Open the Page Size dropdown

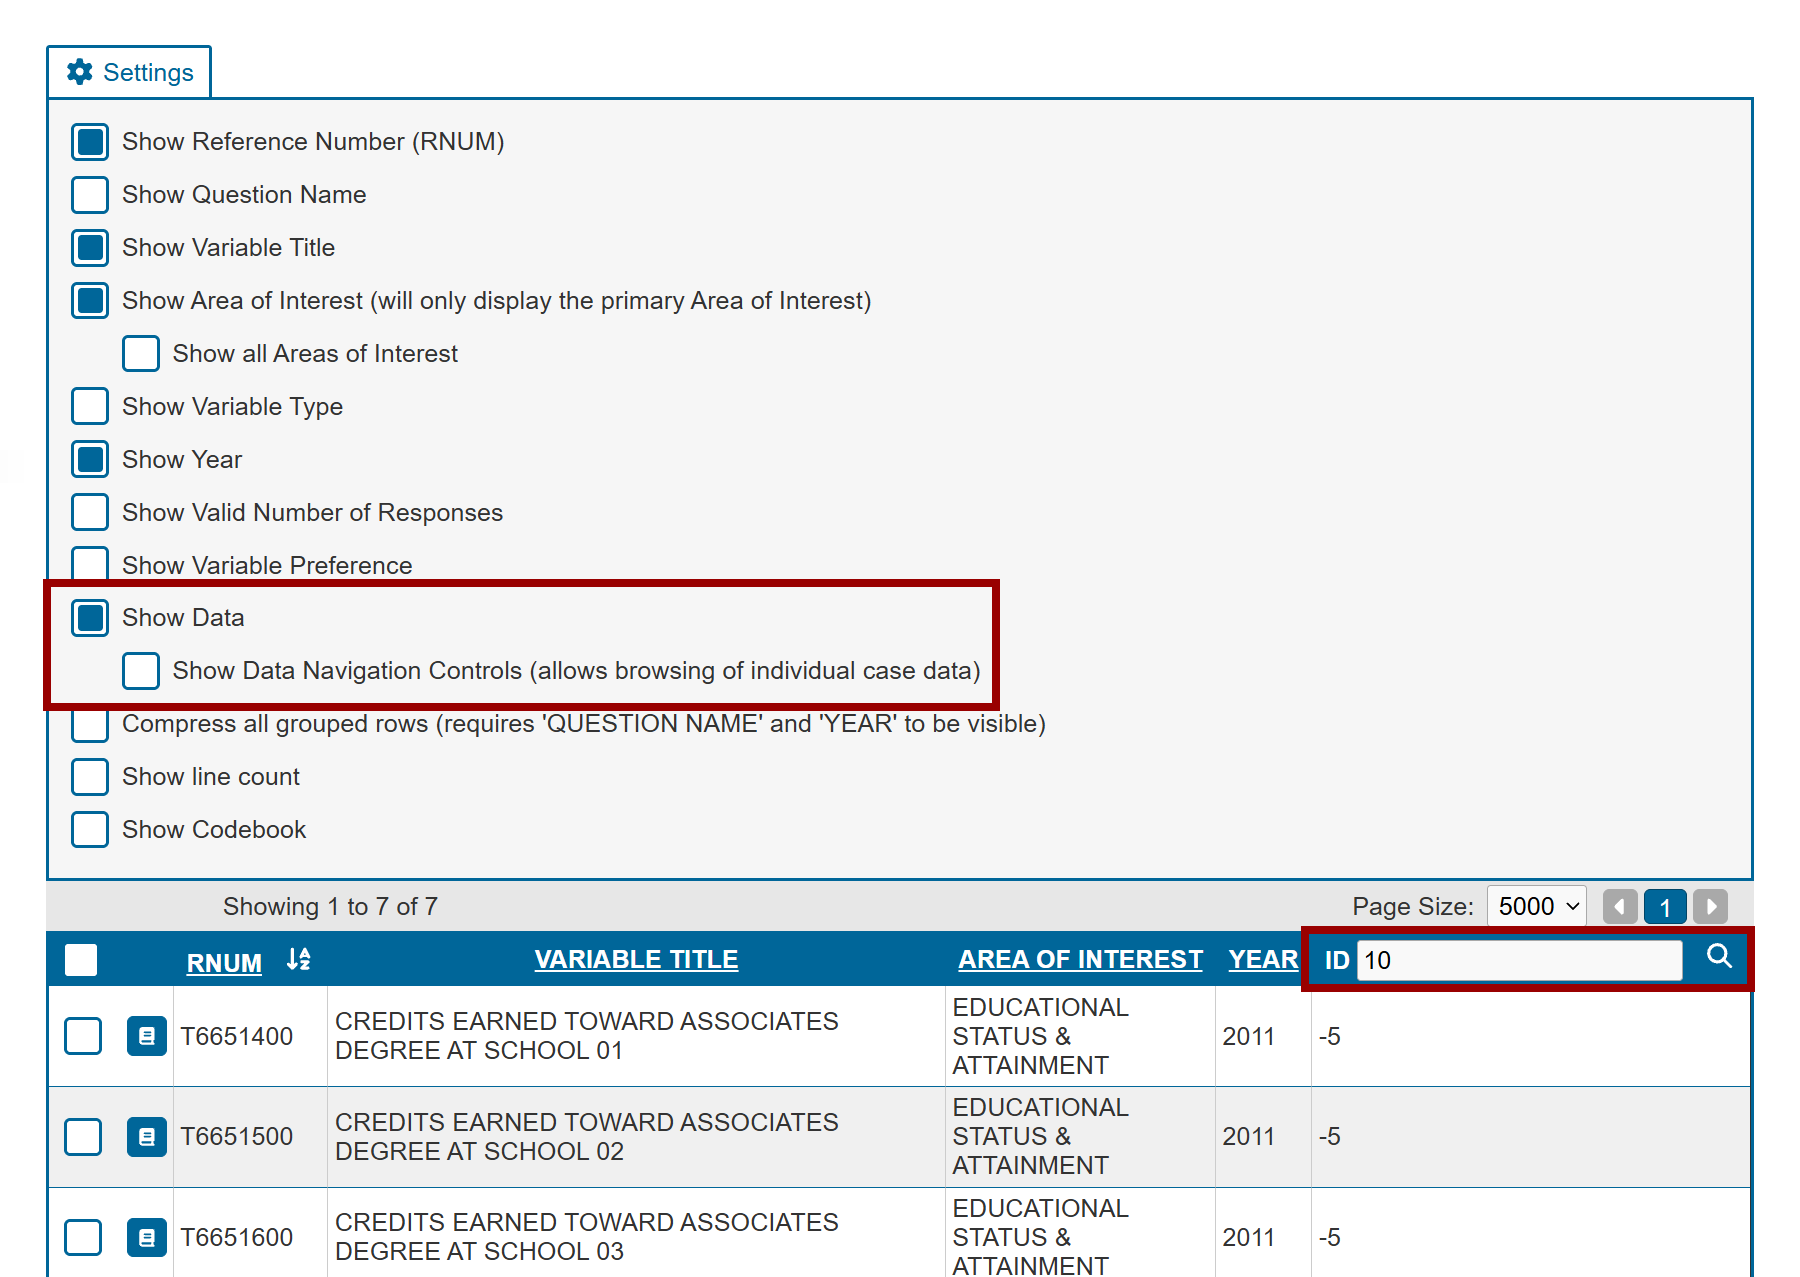pyautogui.click(x=1537, y=907)
